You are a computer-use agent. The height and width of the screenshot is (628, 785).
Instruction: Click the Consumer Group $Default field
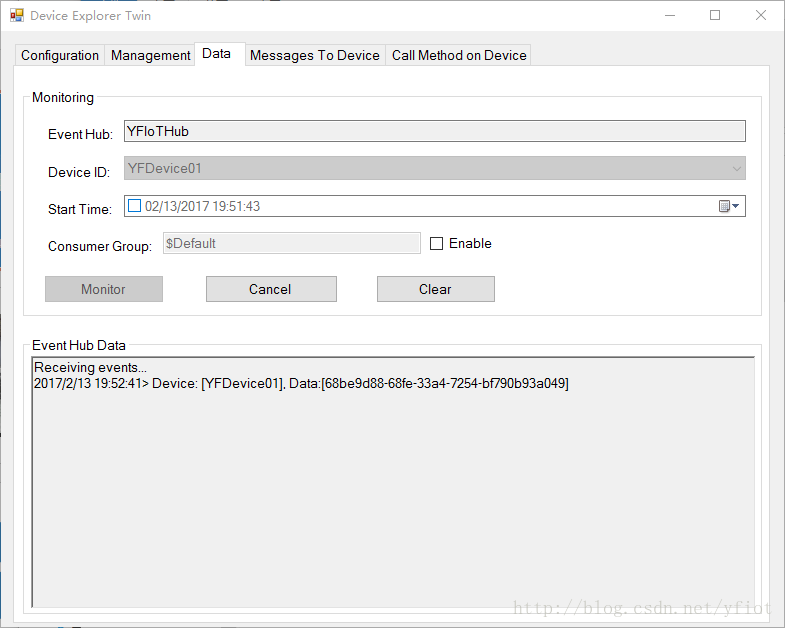pyautogui.click(x=291, y=243)
